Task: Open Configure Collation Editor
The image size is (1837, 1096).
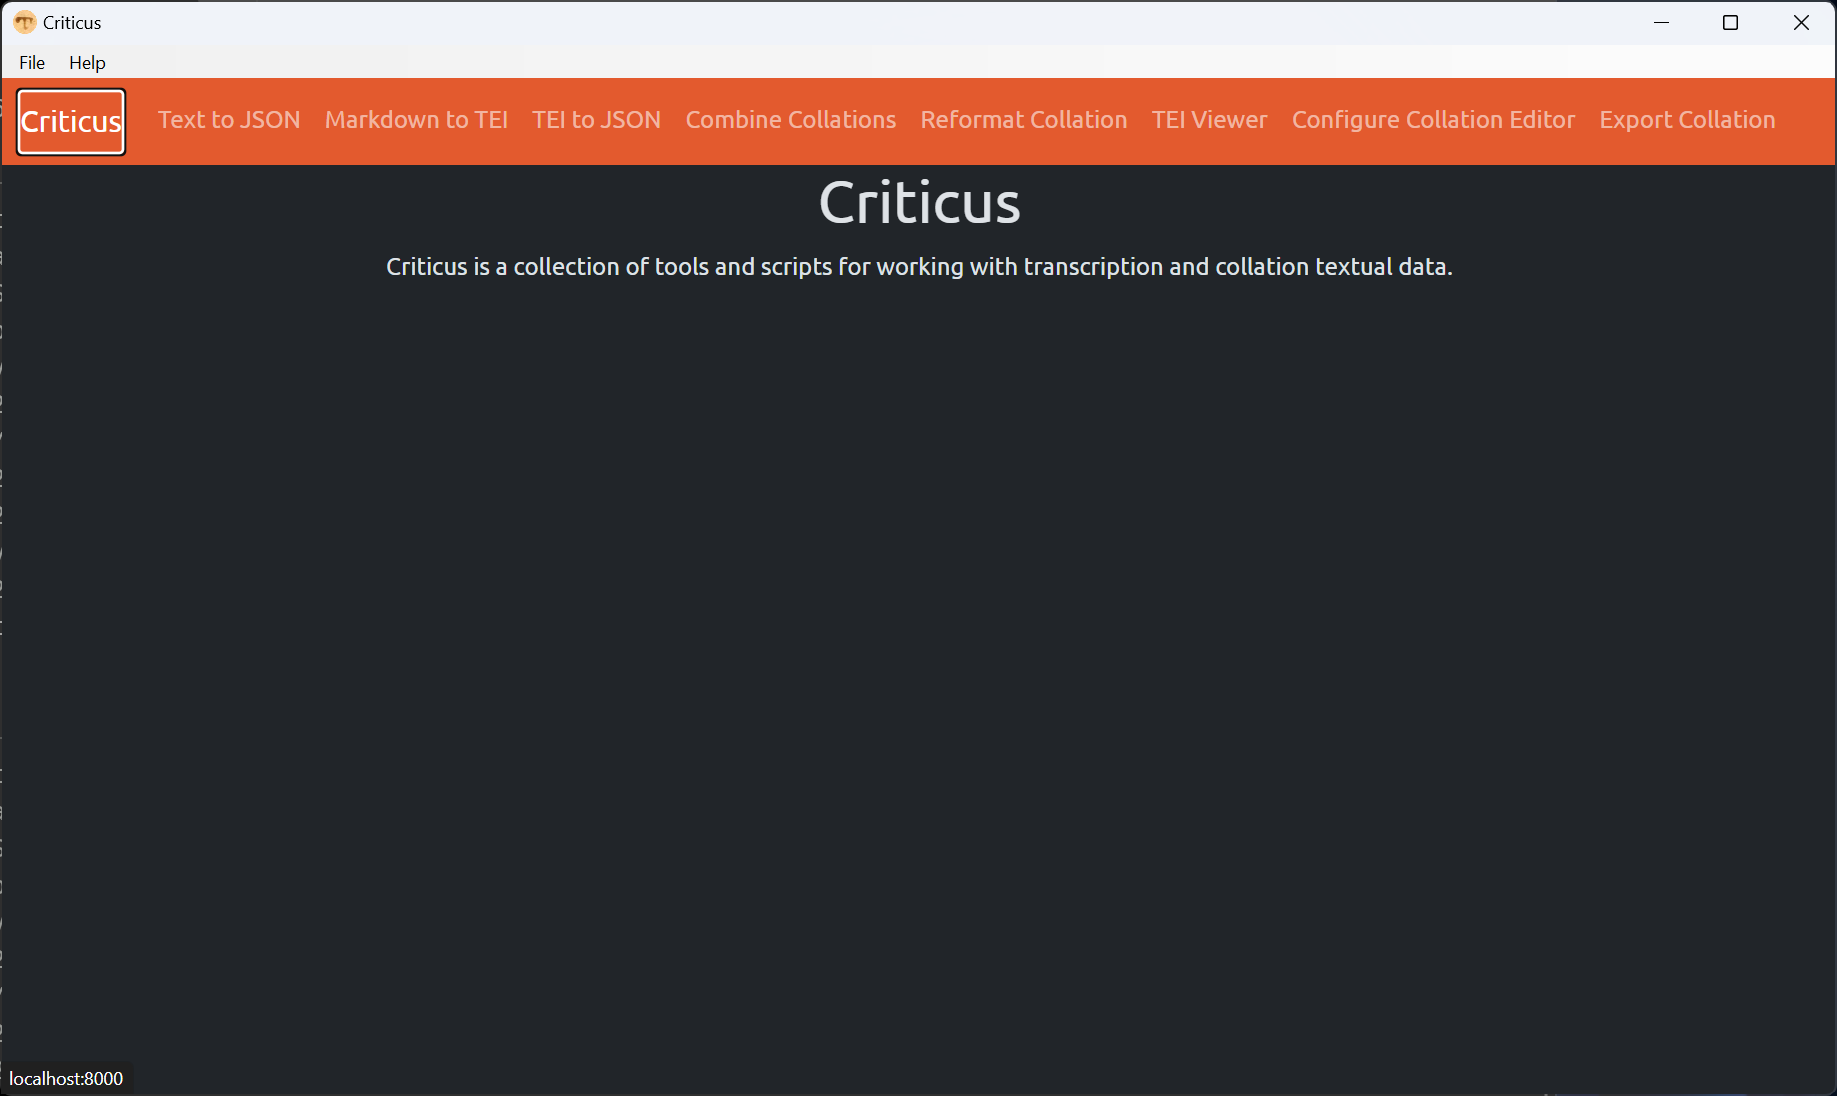Action: (1433, 120)
